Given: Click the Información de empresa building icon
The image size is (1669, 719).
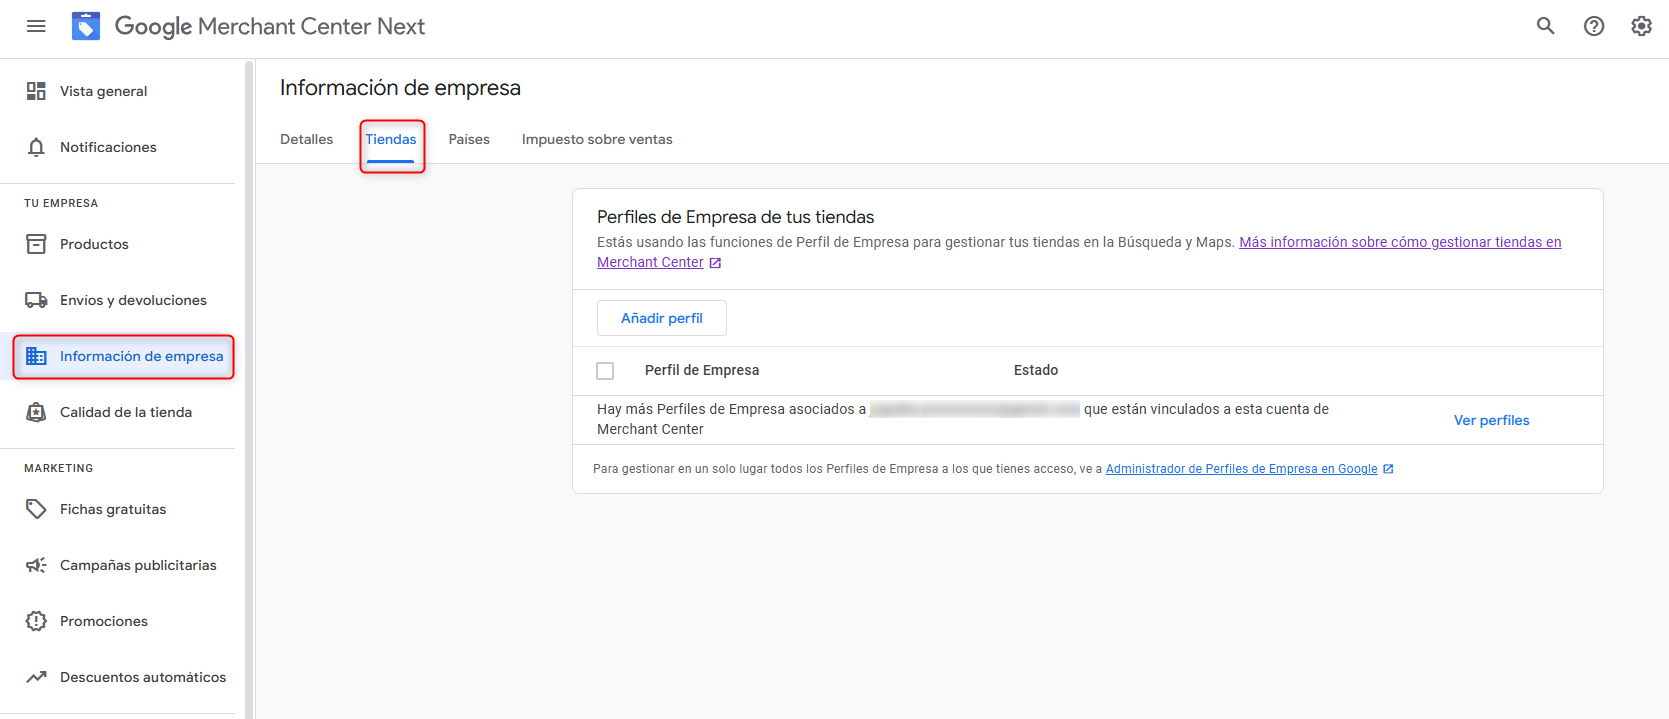Looking at the screenshot, I should (x=36, y=356).
